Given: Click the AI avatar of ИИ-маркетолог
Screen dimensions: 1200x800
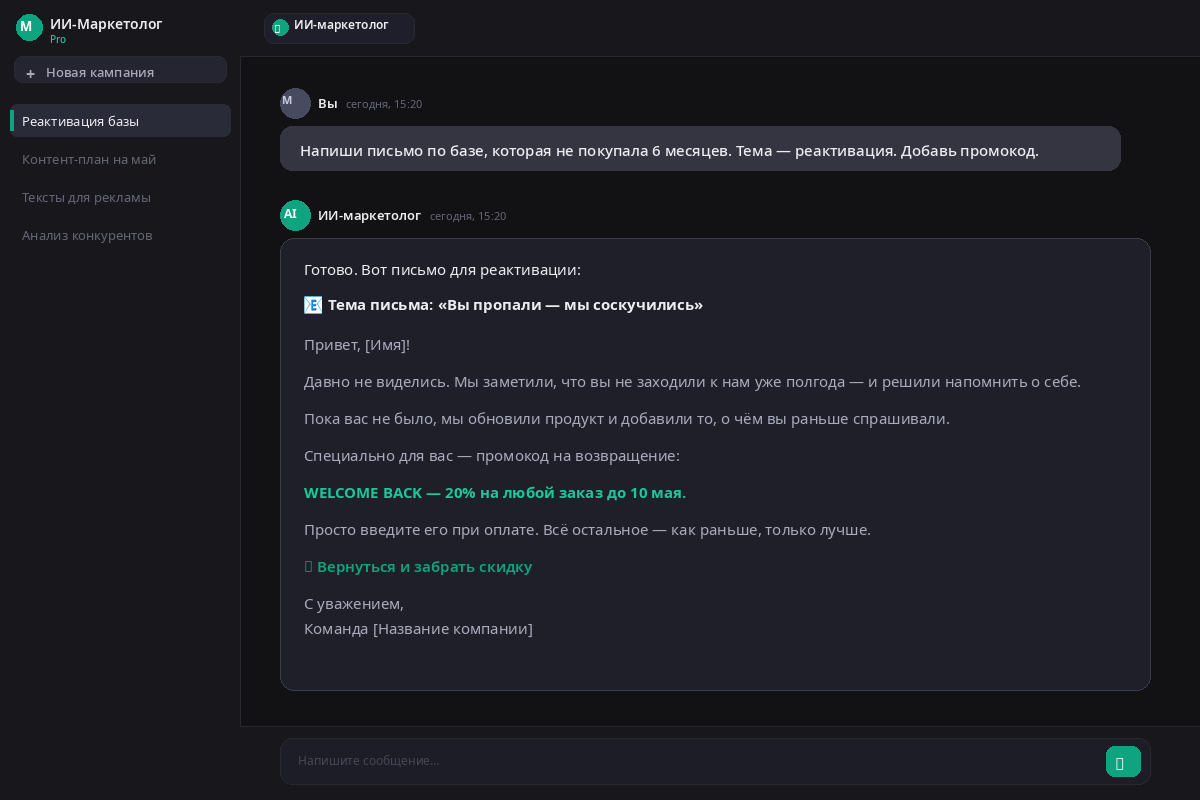Looking at the screenshot, I should (x=295, y=215).
